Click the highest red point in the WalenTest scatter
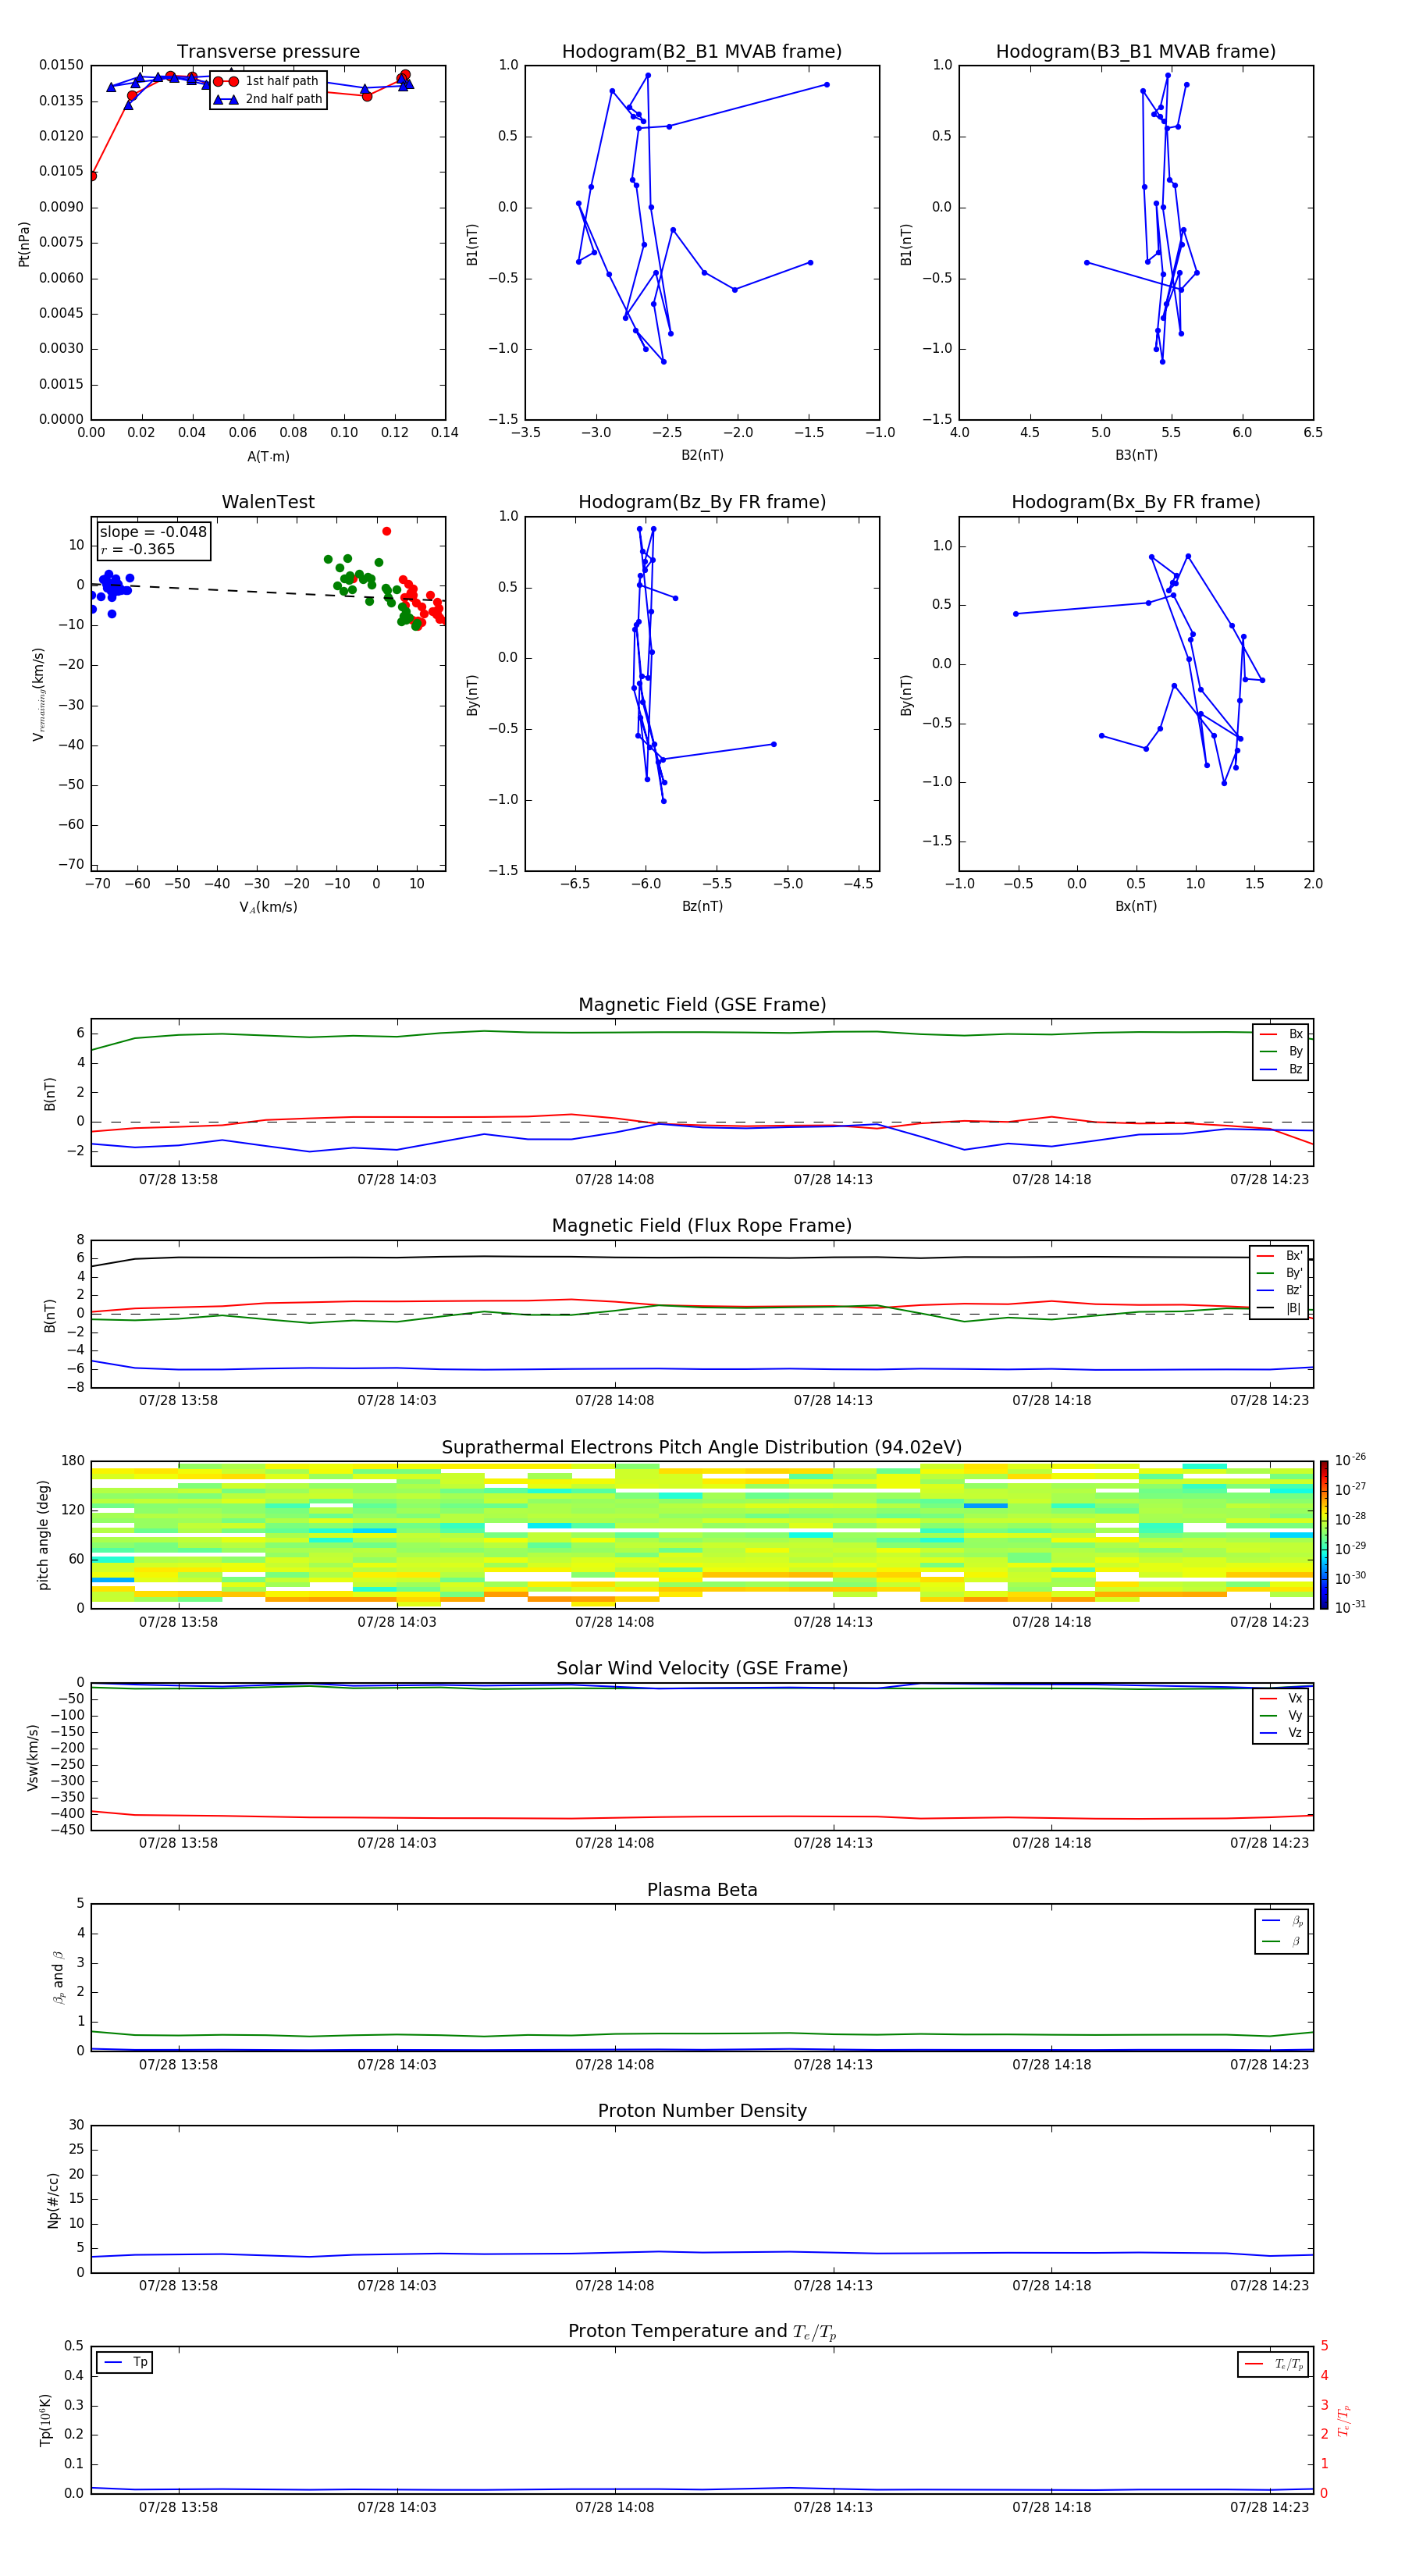The height and width of the screenshot is (2576, 1405). tap(387, 531)
